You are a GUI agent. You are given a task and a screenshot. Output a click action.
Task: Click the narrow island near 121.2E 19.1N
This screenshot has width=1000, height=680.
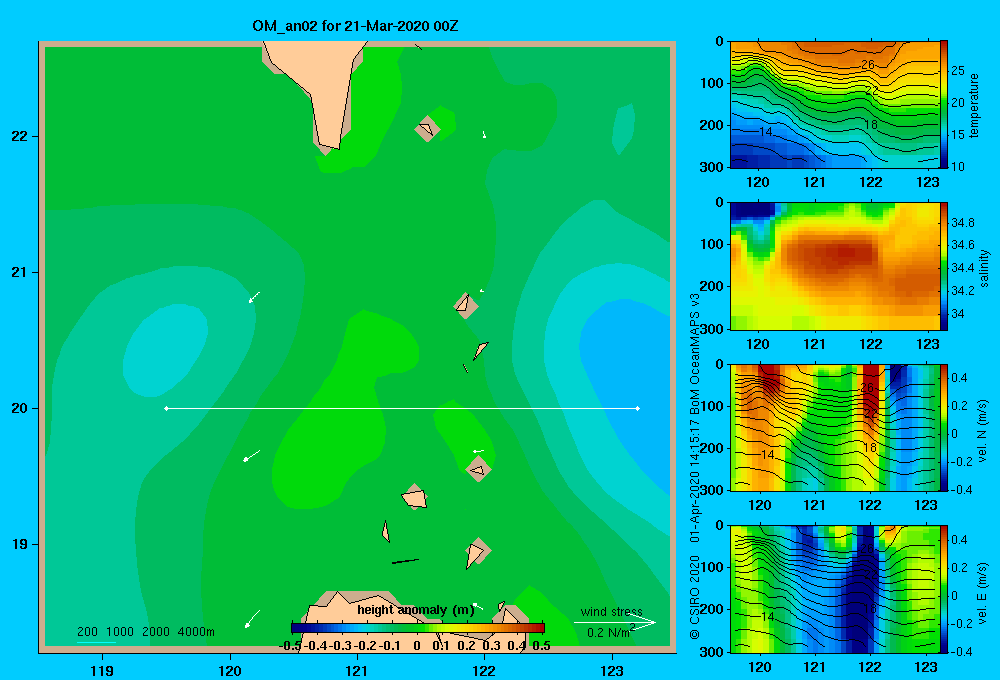point(386,531)
